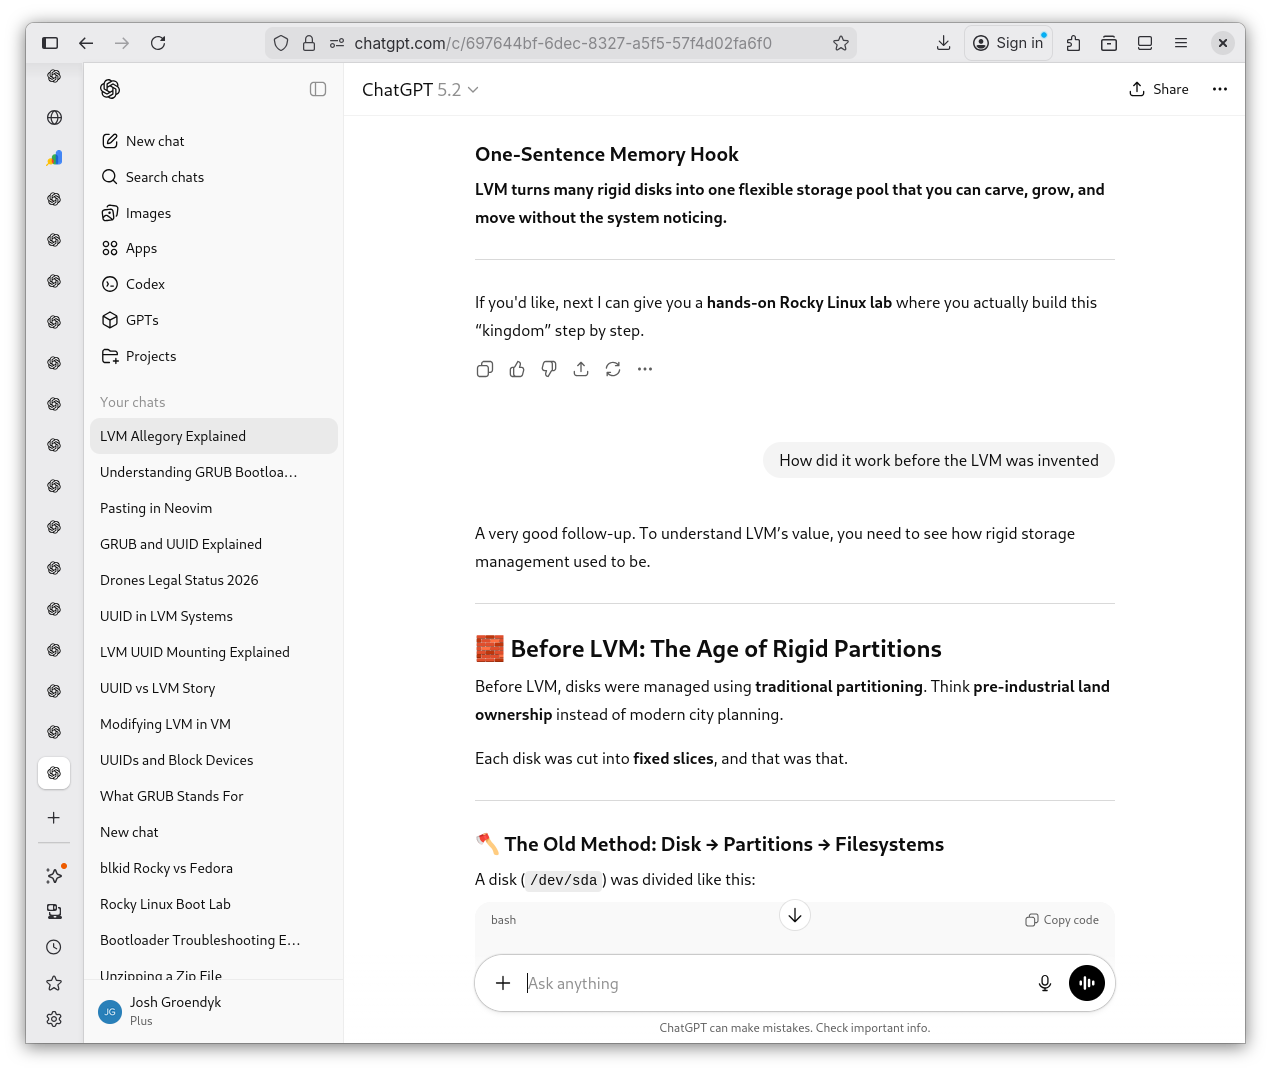Collapse the ChatGPT sidebar panel

318,89
